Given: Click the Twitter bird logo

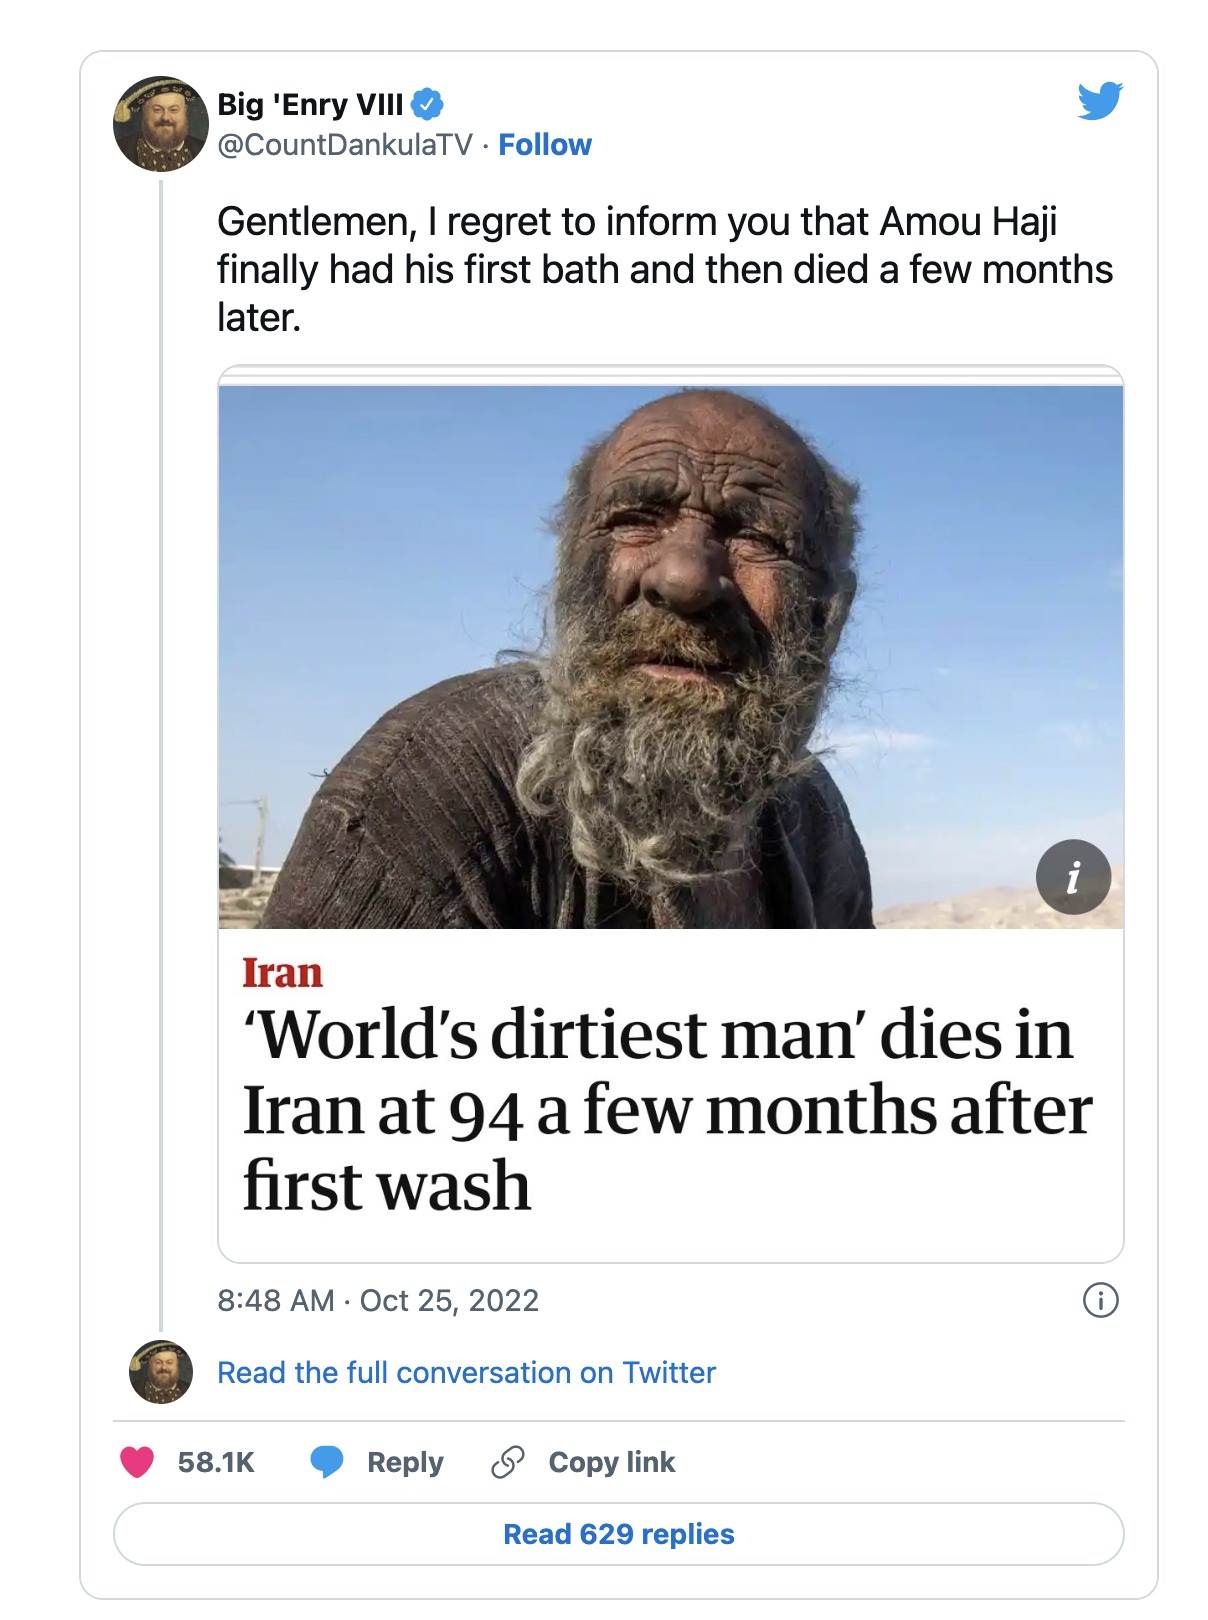Looking at the screenshot, I should (1100, 101).
